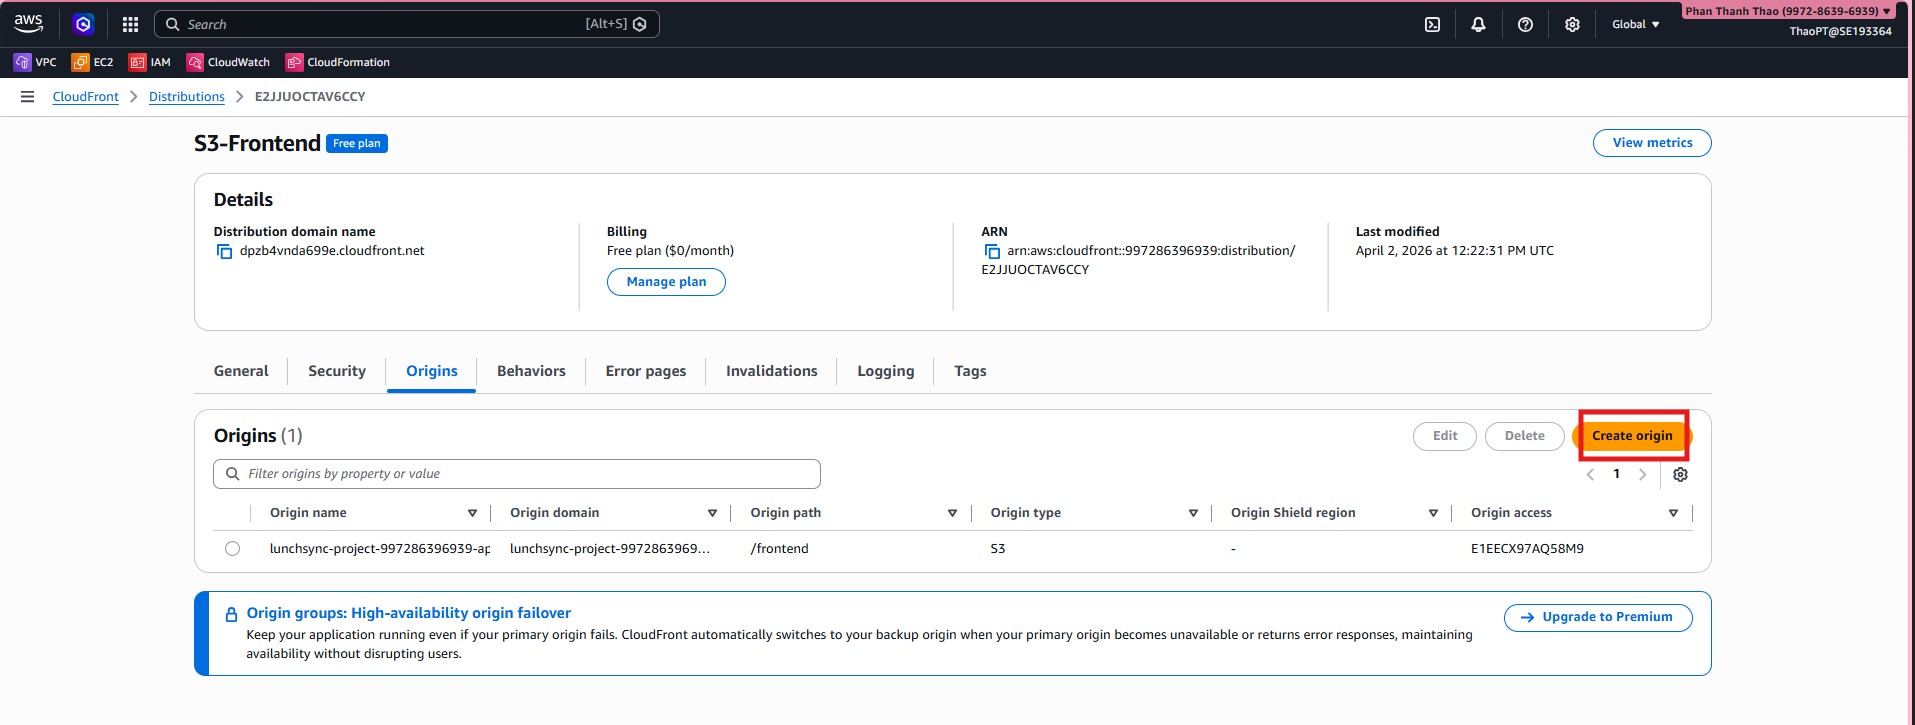The width and height of the screenshot is (1915, 725).
Task: Click the Manage plan button
Action: tap(666, 282)
